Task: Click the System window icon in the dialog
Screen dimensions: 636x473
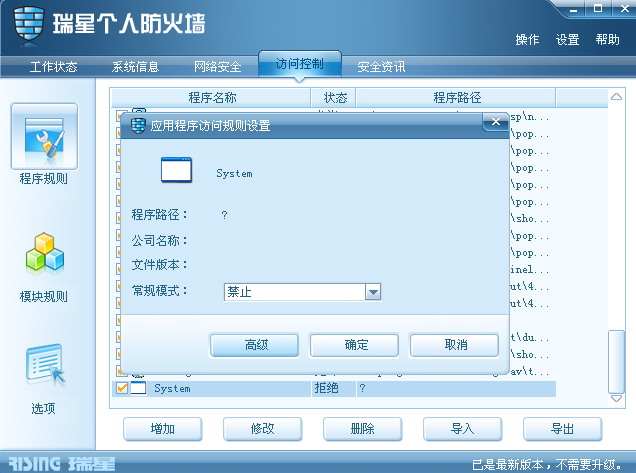Action: pos(176,170)
